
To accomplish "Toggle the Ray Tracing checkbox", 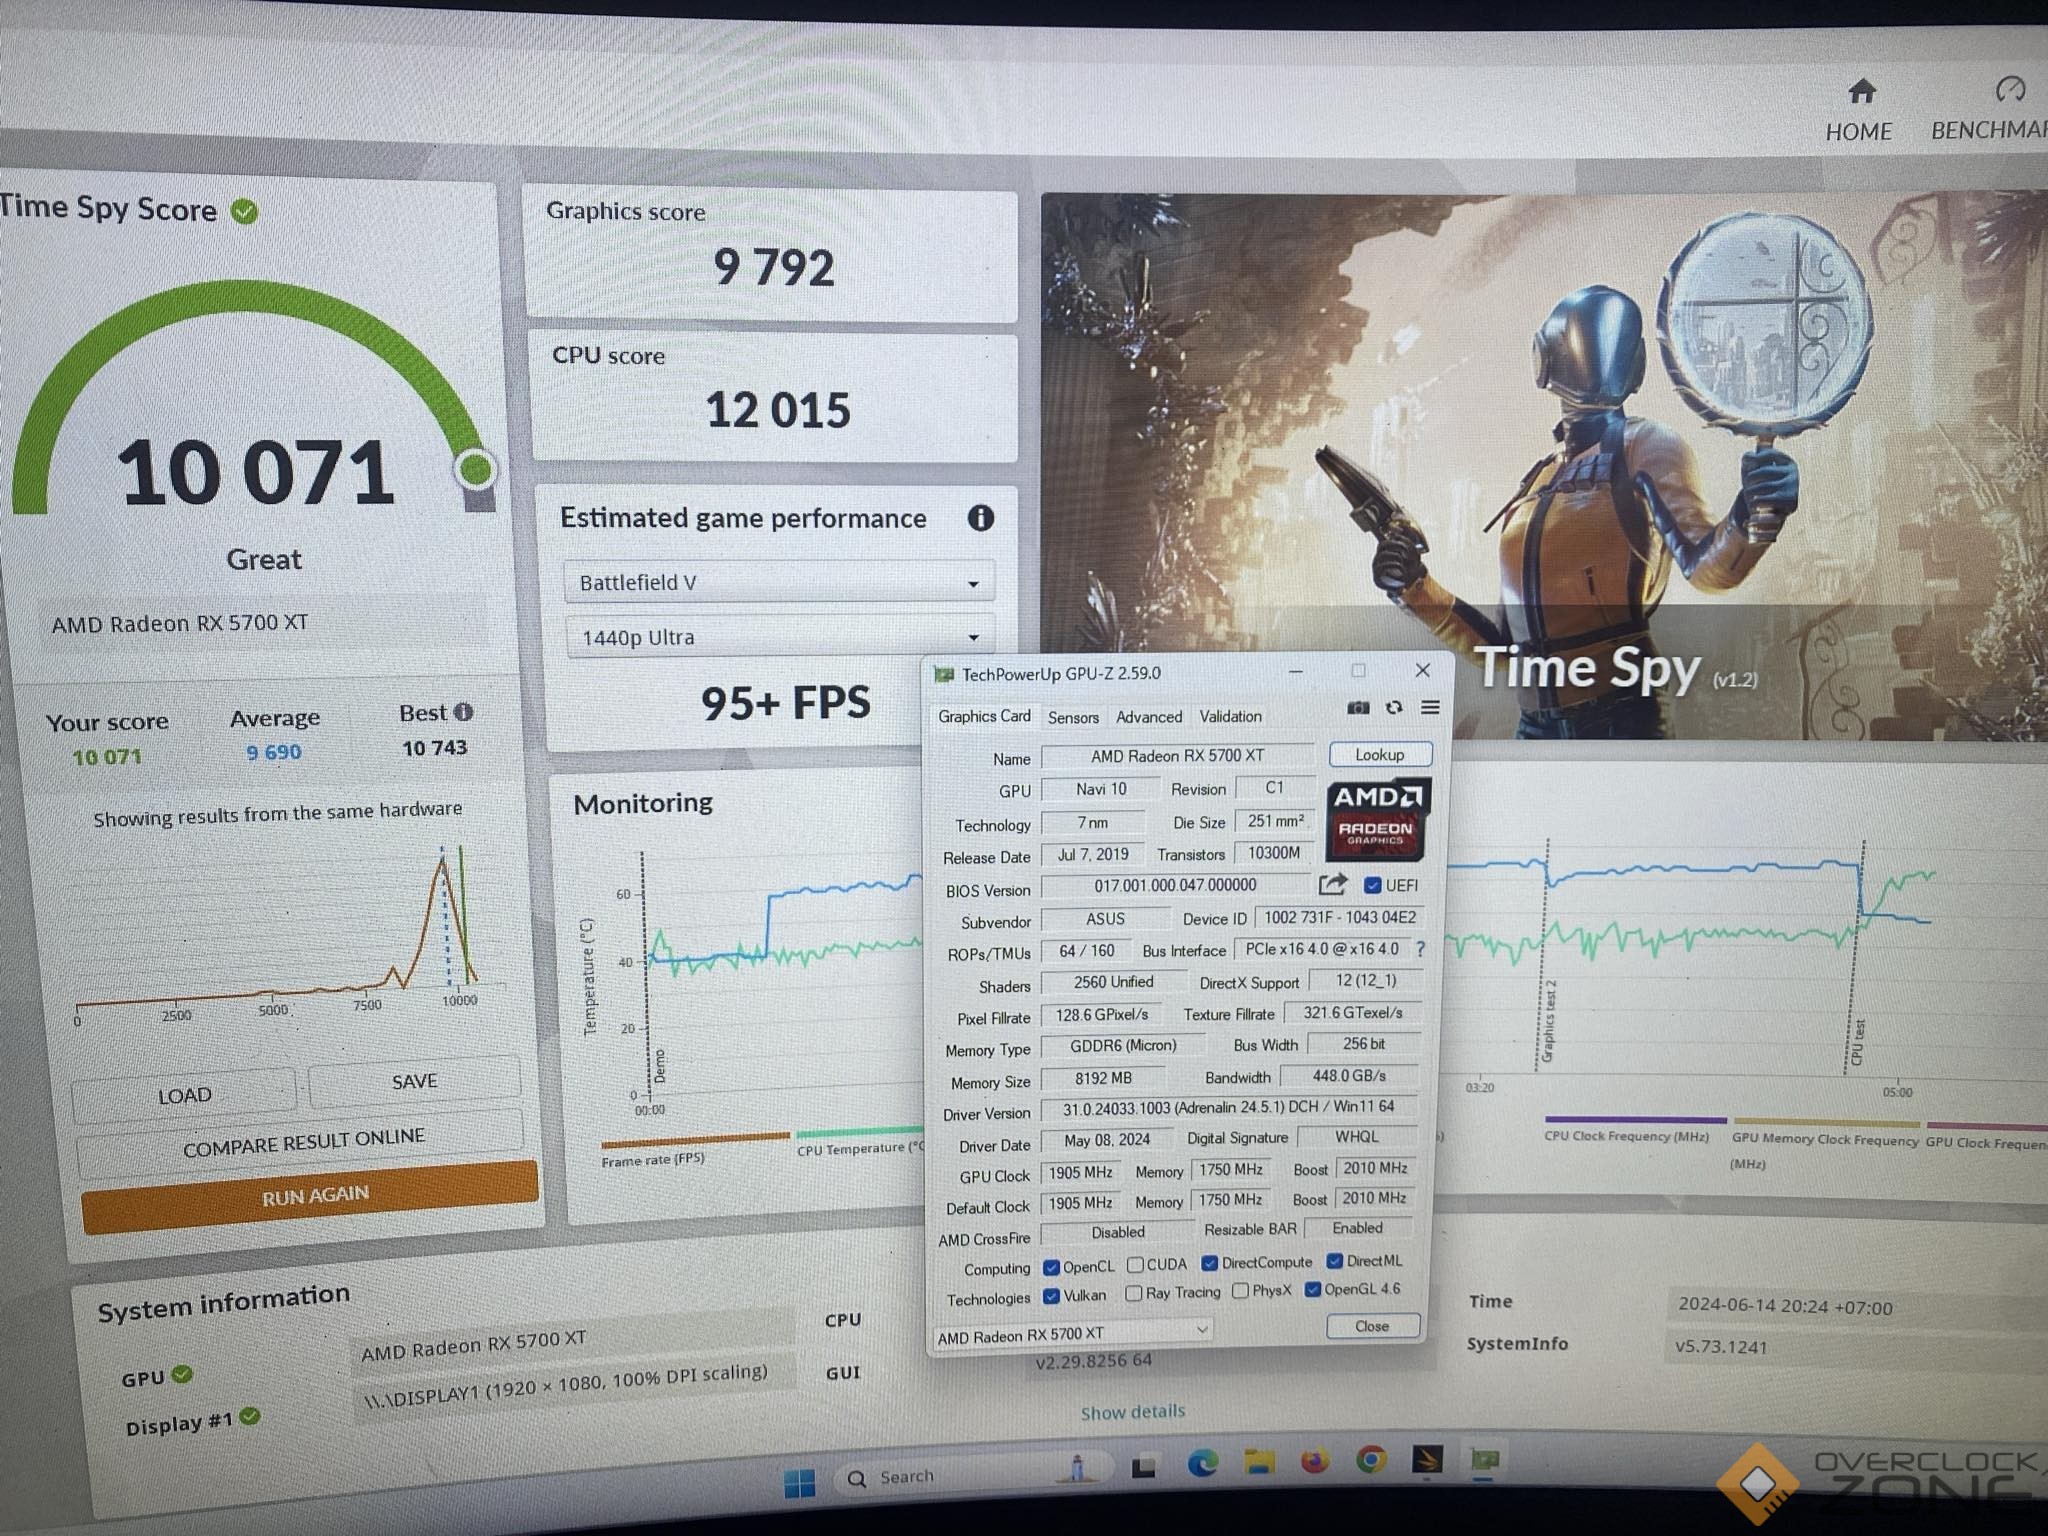I will pos(1134,1294).
